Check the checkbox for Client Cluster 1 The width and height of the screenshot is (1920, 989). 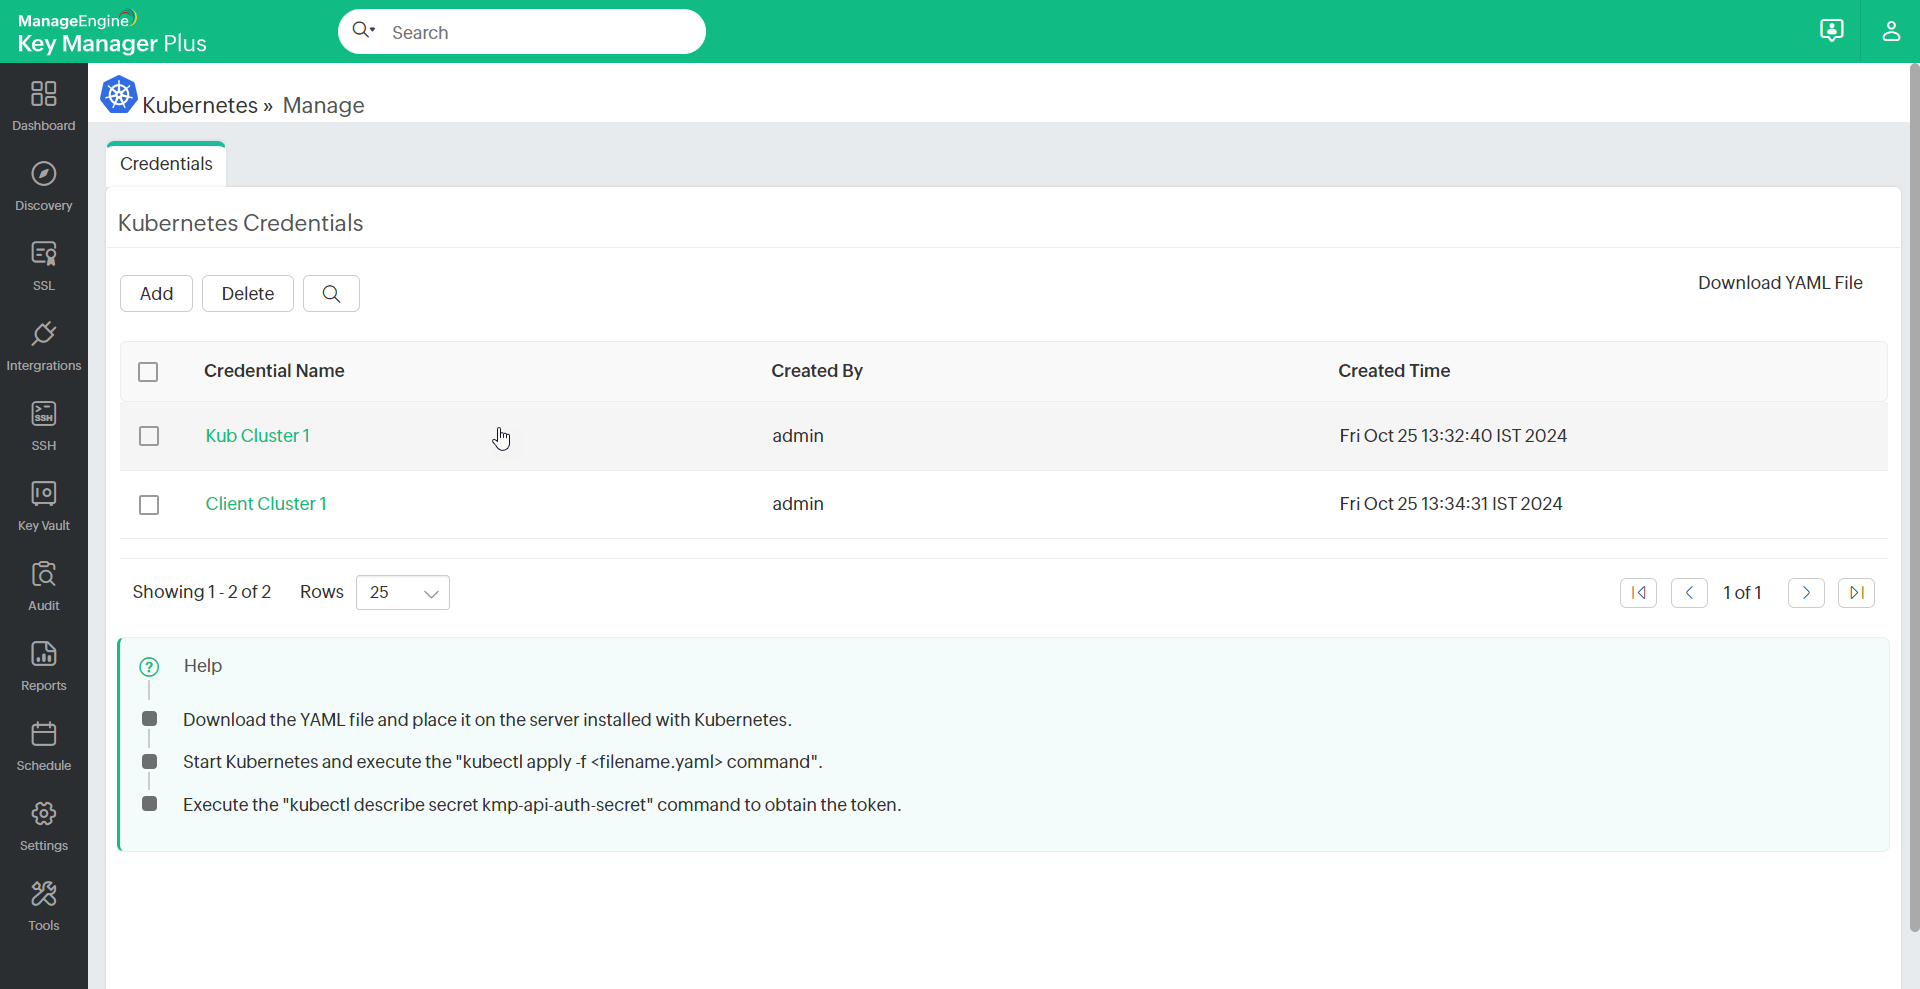click(x=148, y=505)
